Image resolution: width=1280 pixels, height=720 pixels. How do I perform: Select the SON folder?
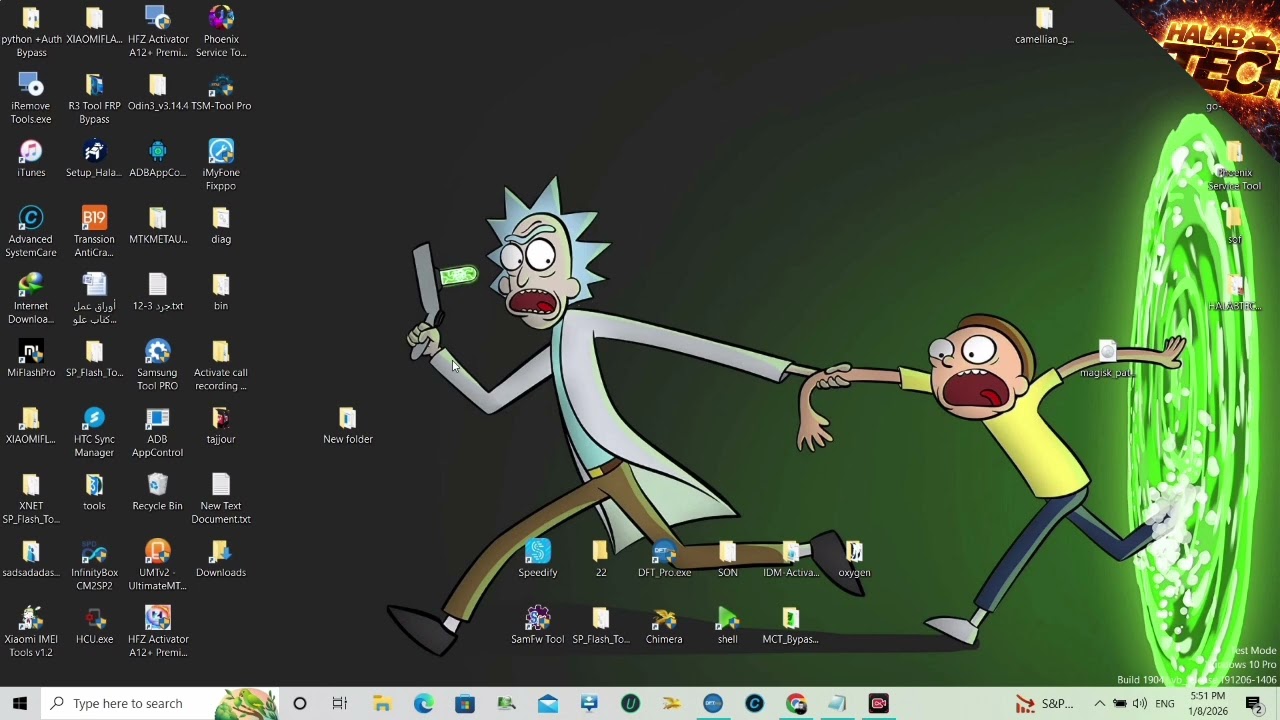pyautogui.click(x=727, y=559)
